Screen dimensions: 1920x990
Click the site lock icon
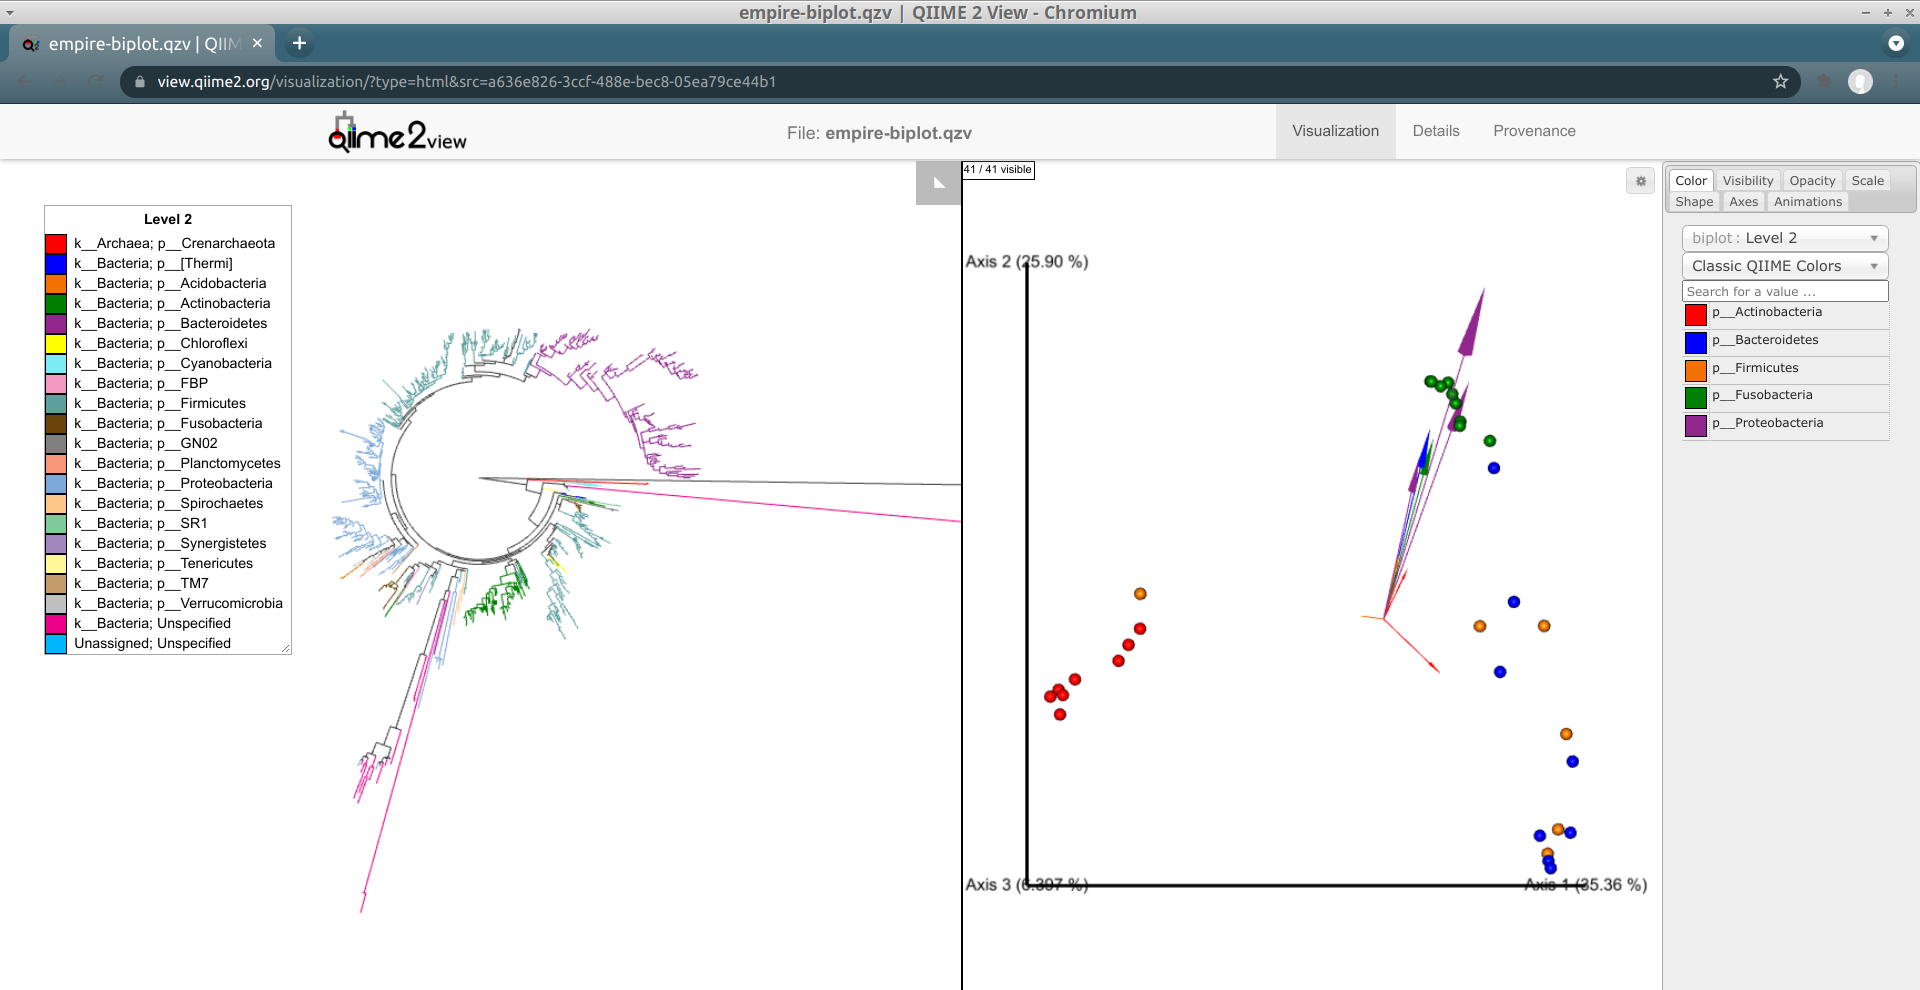tap(140, 82)
